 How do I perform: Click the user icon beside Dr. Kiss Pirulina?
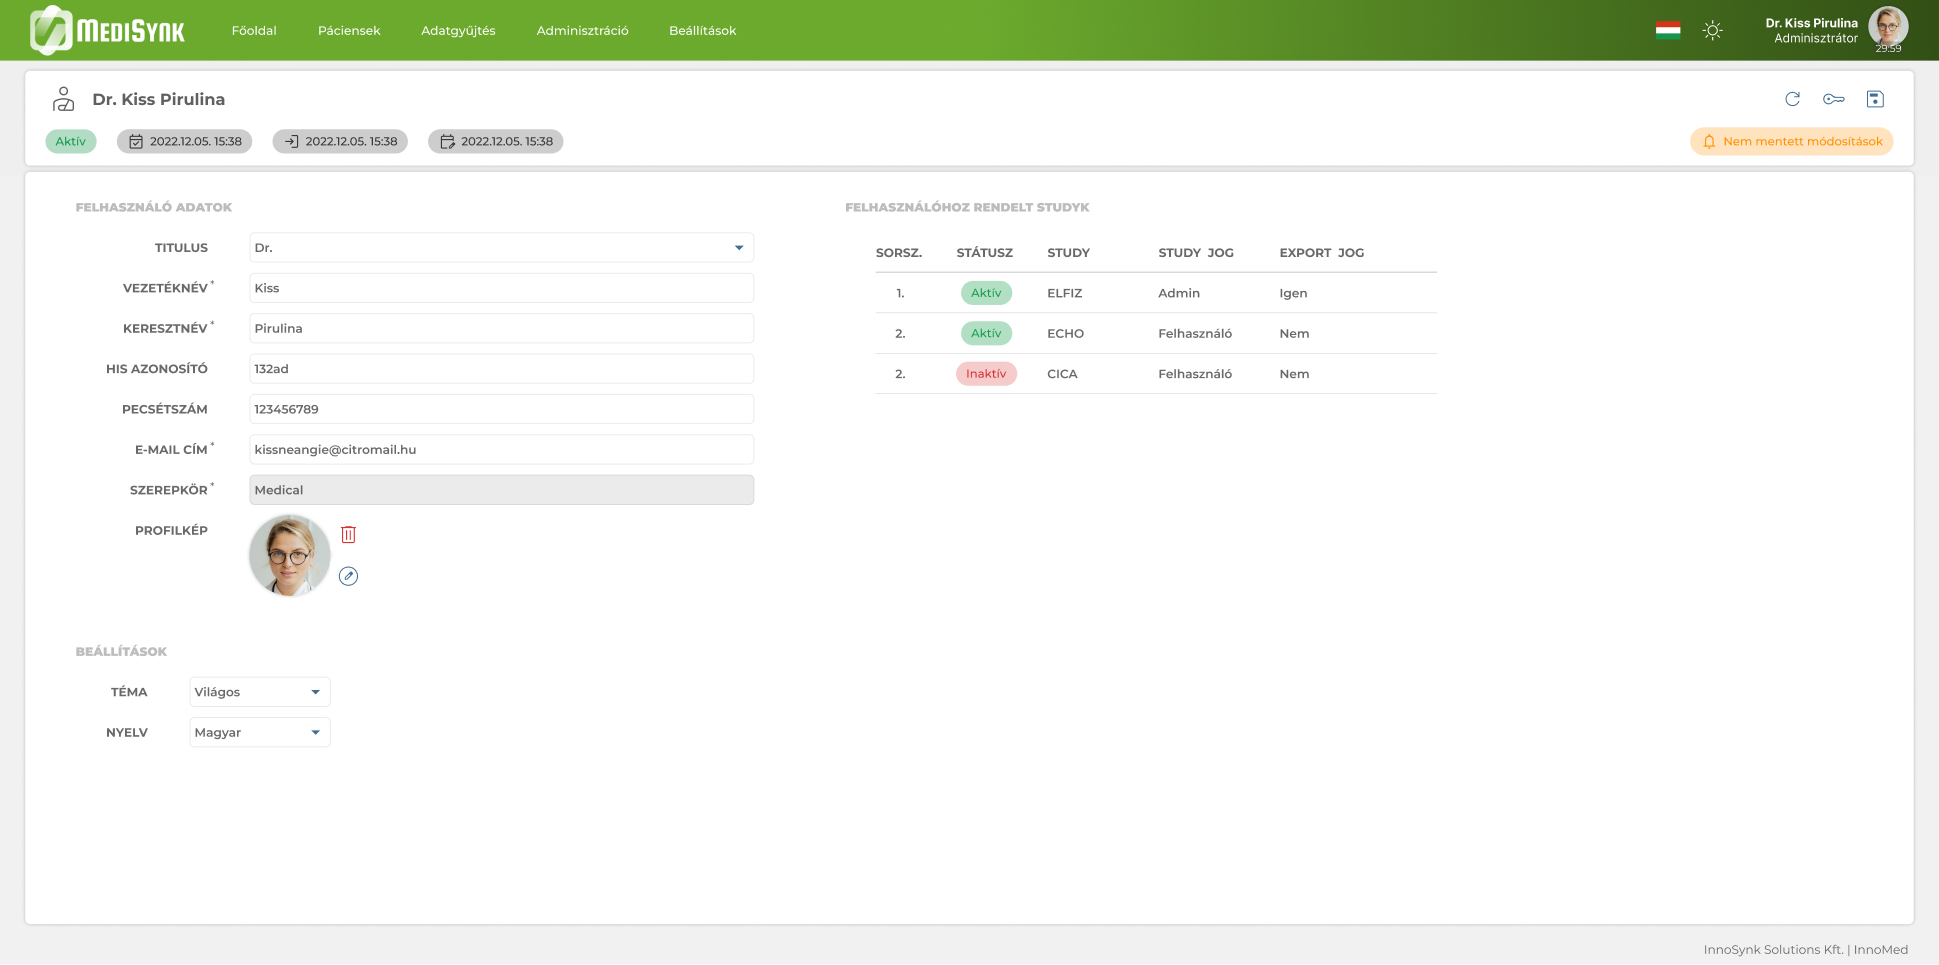point(64,99)
